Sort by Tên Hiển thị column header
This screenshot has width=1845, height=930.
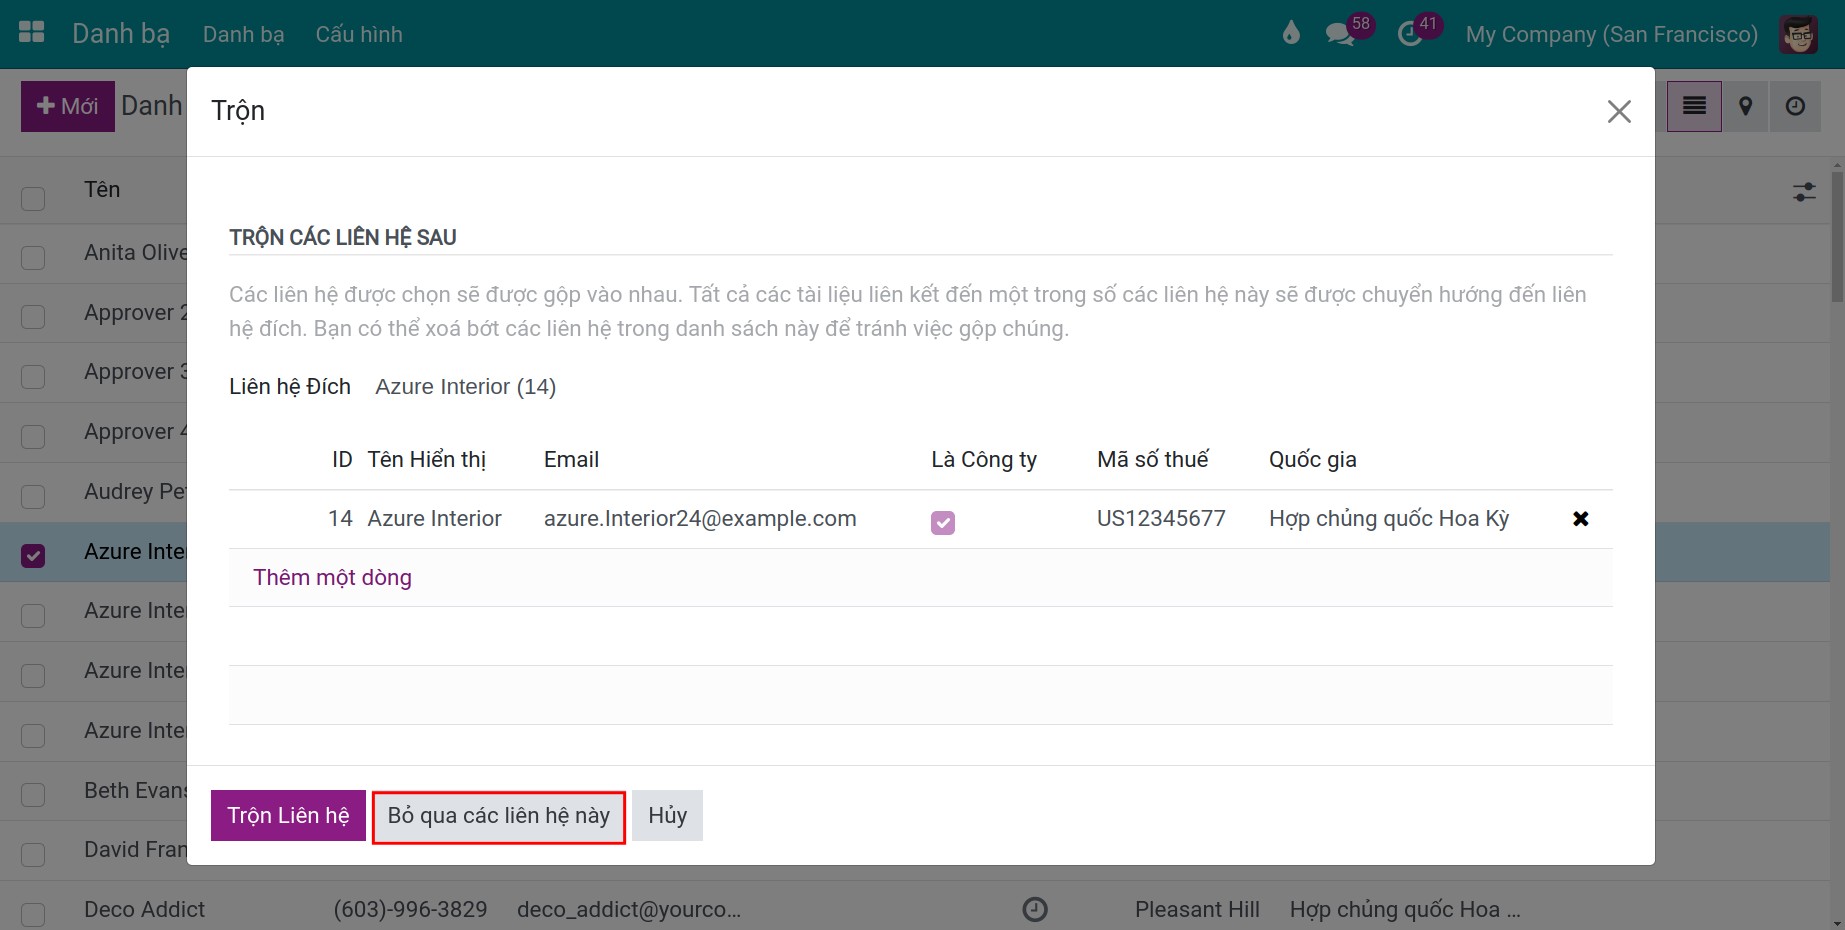coord(427,459)
